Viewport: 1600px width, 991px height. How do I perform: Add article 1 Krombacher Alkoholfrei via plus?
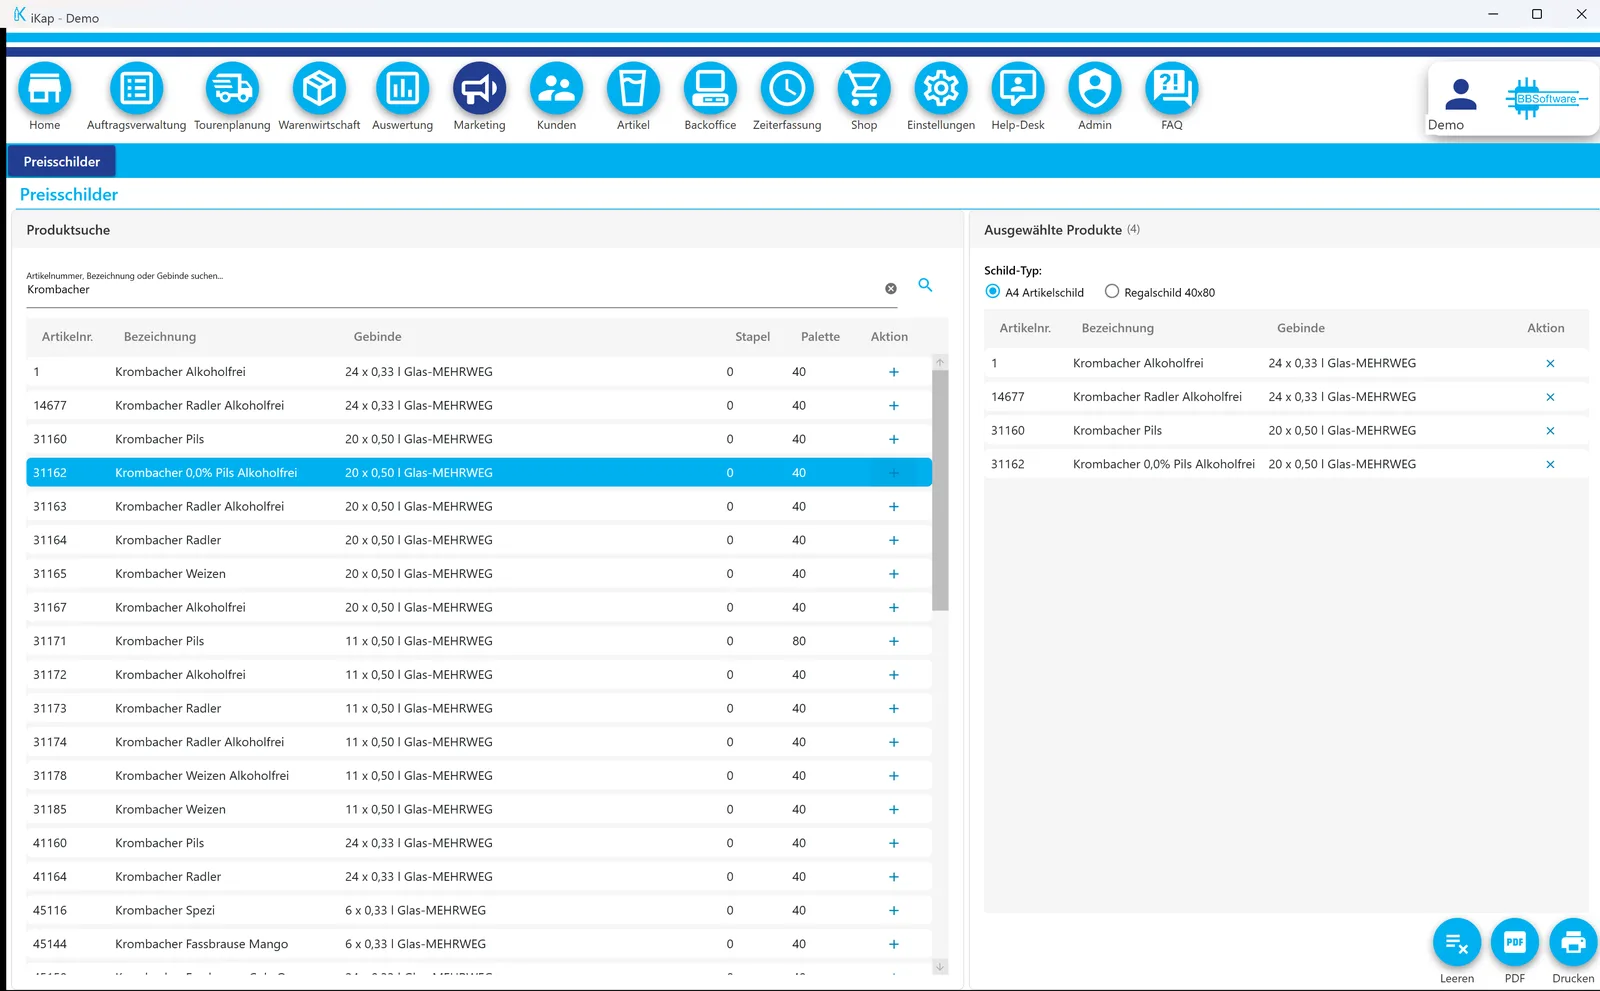[x=894, y=372]
